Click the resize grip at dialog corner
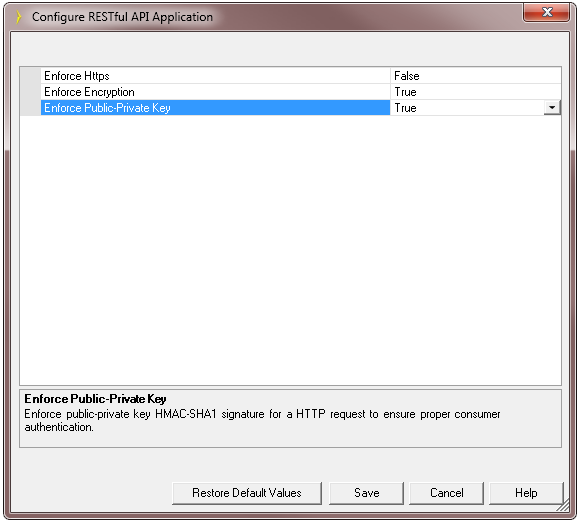The width and height of the screenshot is (578, 522). coord(563,506)
